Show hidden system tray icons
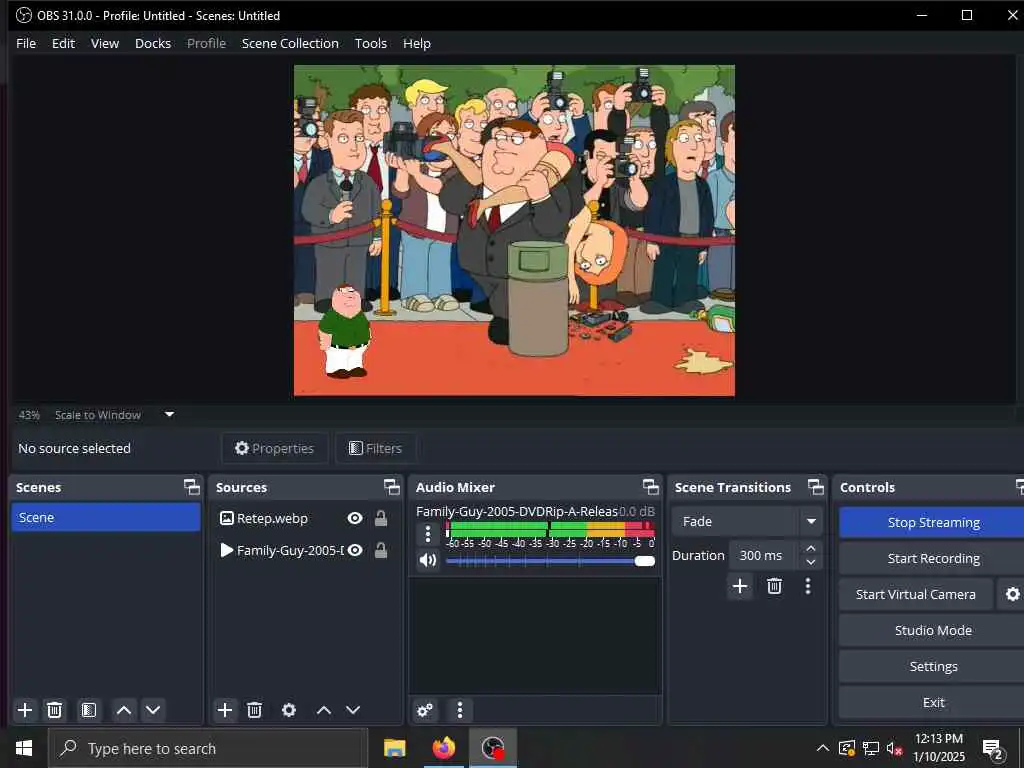This screenshot has height=768, width=1024. click(823, 748)
